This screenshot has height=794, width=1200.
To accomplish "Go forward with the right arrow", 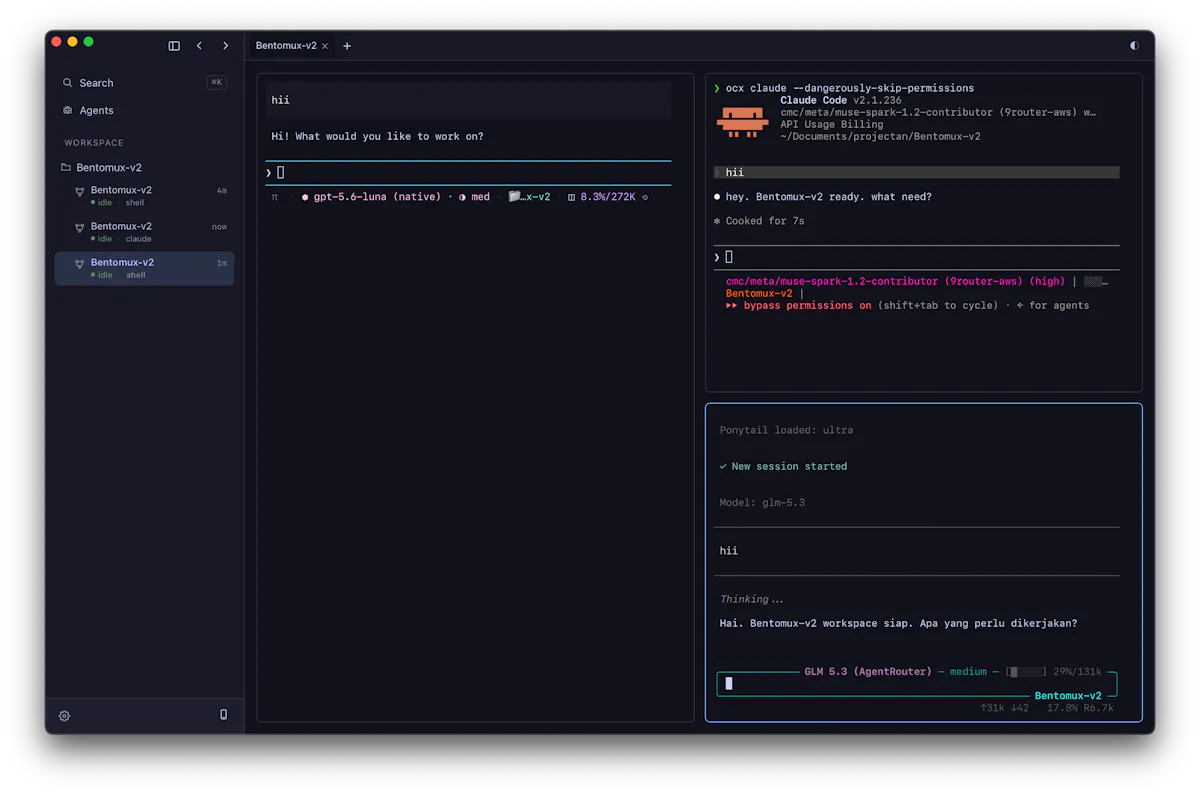I will [x=226, y=45].
